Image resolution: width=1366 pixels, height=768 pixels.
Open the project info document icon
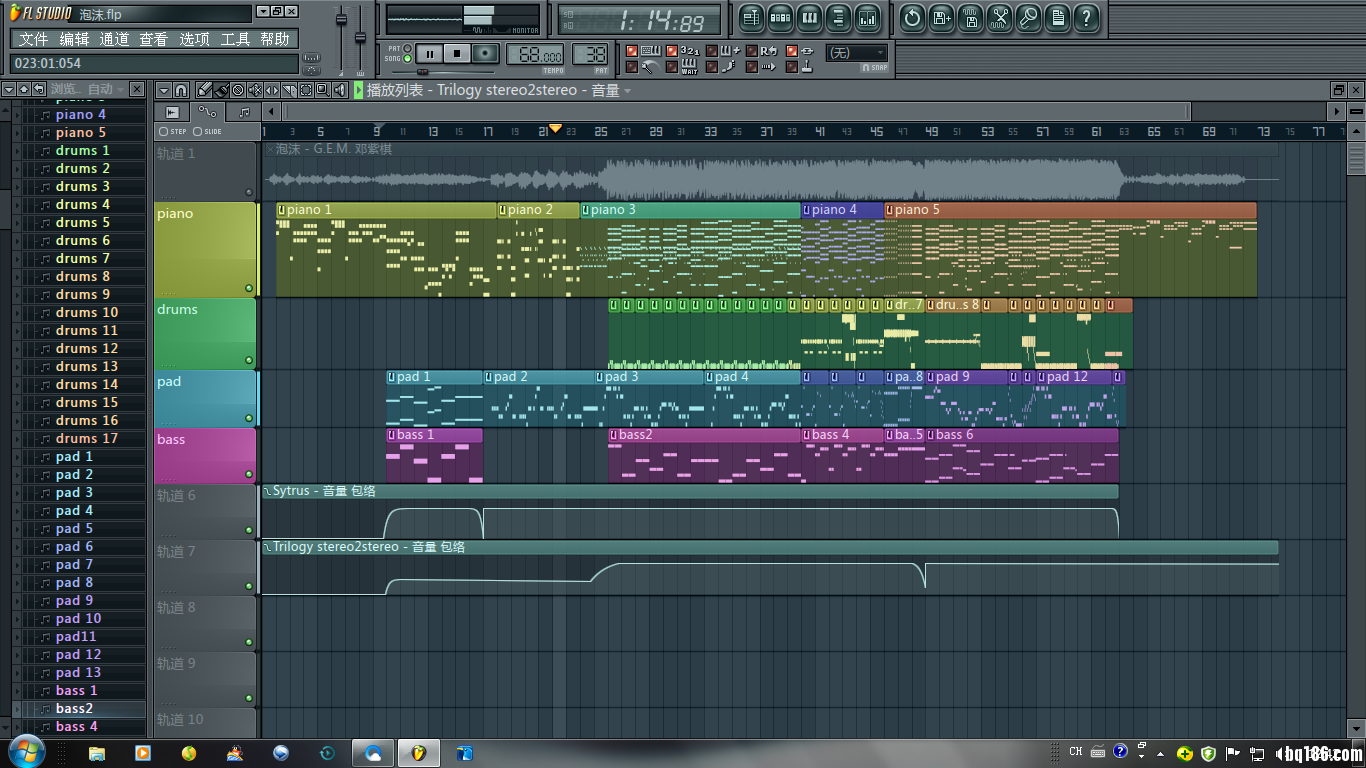coord(1057,18)
